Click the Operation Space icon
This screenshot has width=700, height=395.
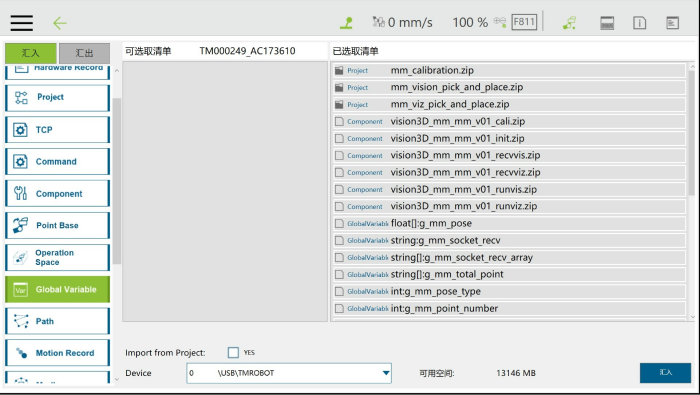tap(21, 258)
